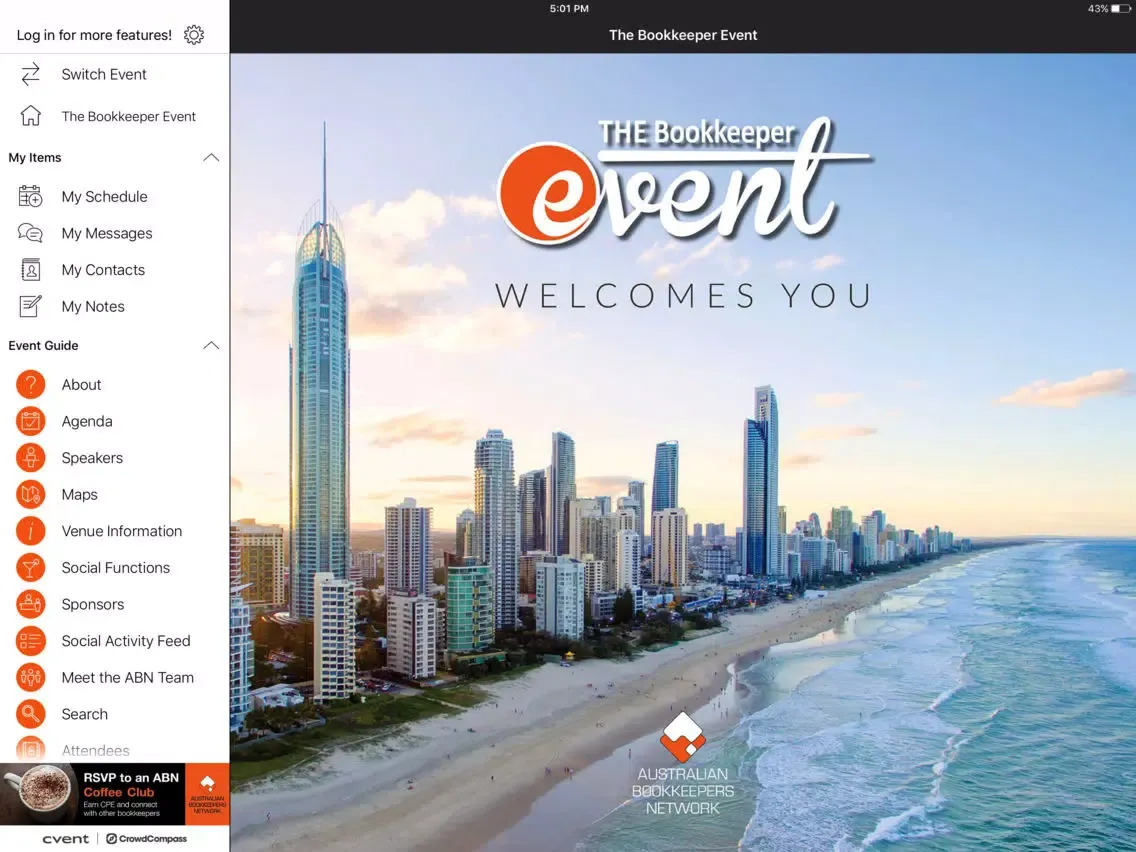This screenshot has height=852, width=1136.
Task: Collapse the Event Guide section
Action: coord(211,346)
